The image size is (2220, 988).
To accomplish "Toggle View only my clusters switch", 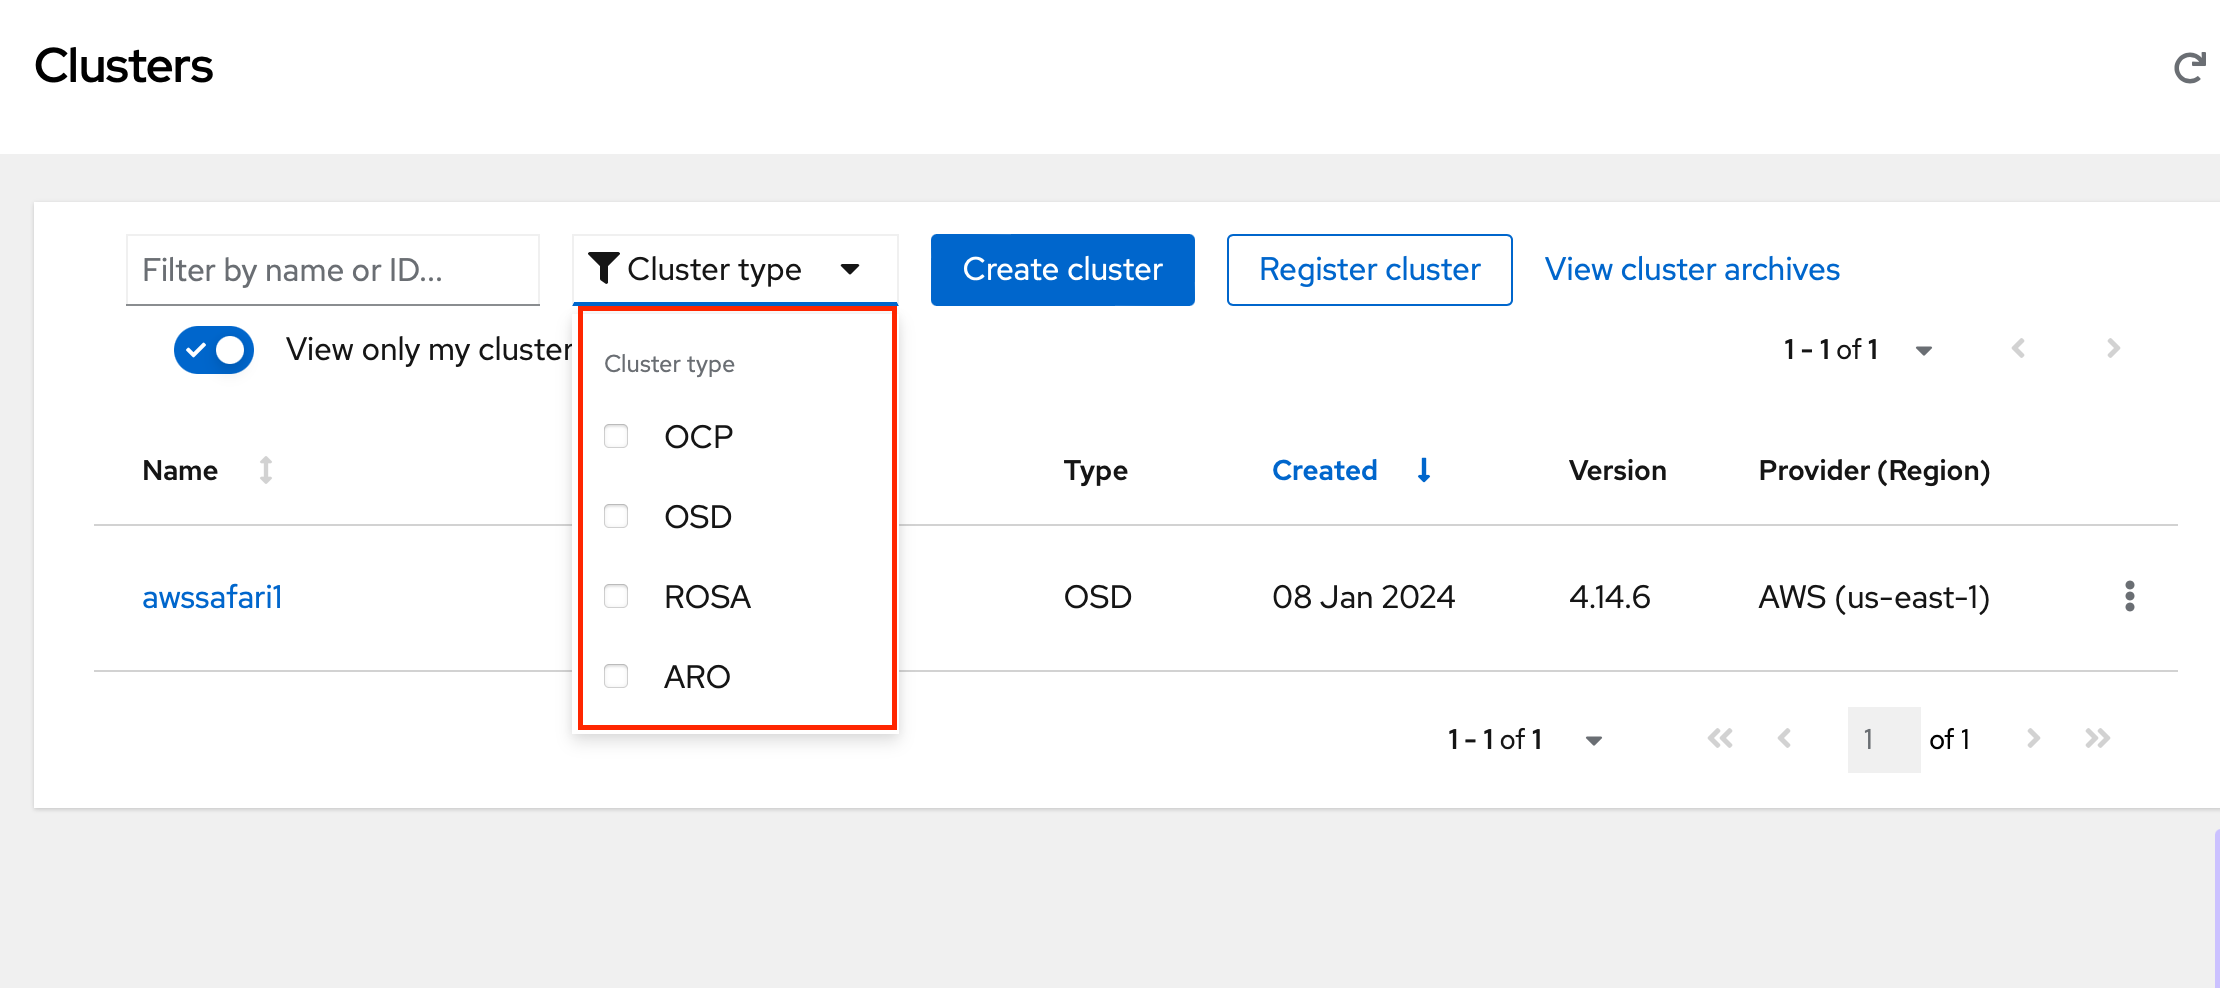I will [214, 350].
